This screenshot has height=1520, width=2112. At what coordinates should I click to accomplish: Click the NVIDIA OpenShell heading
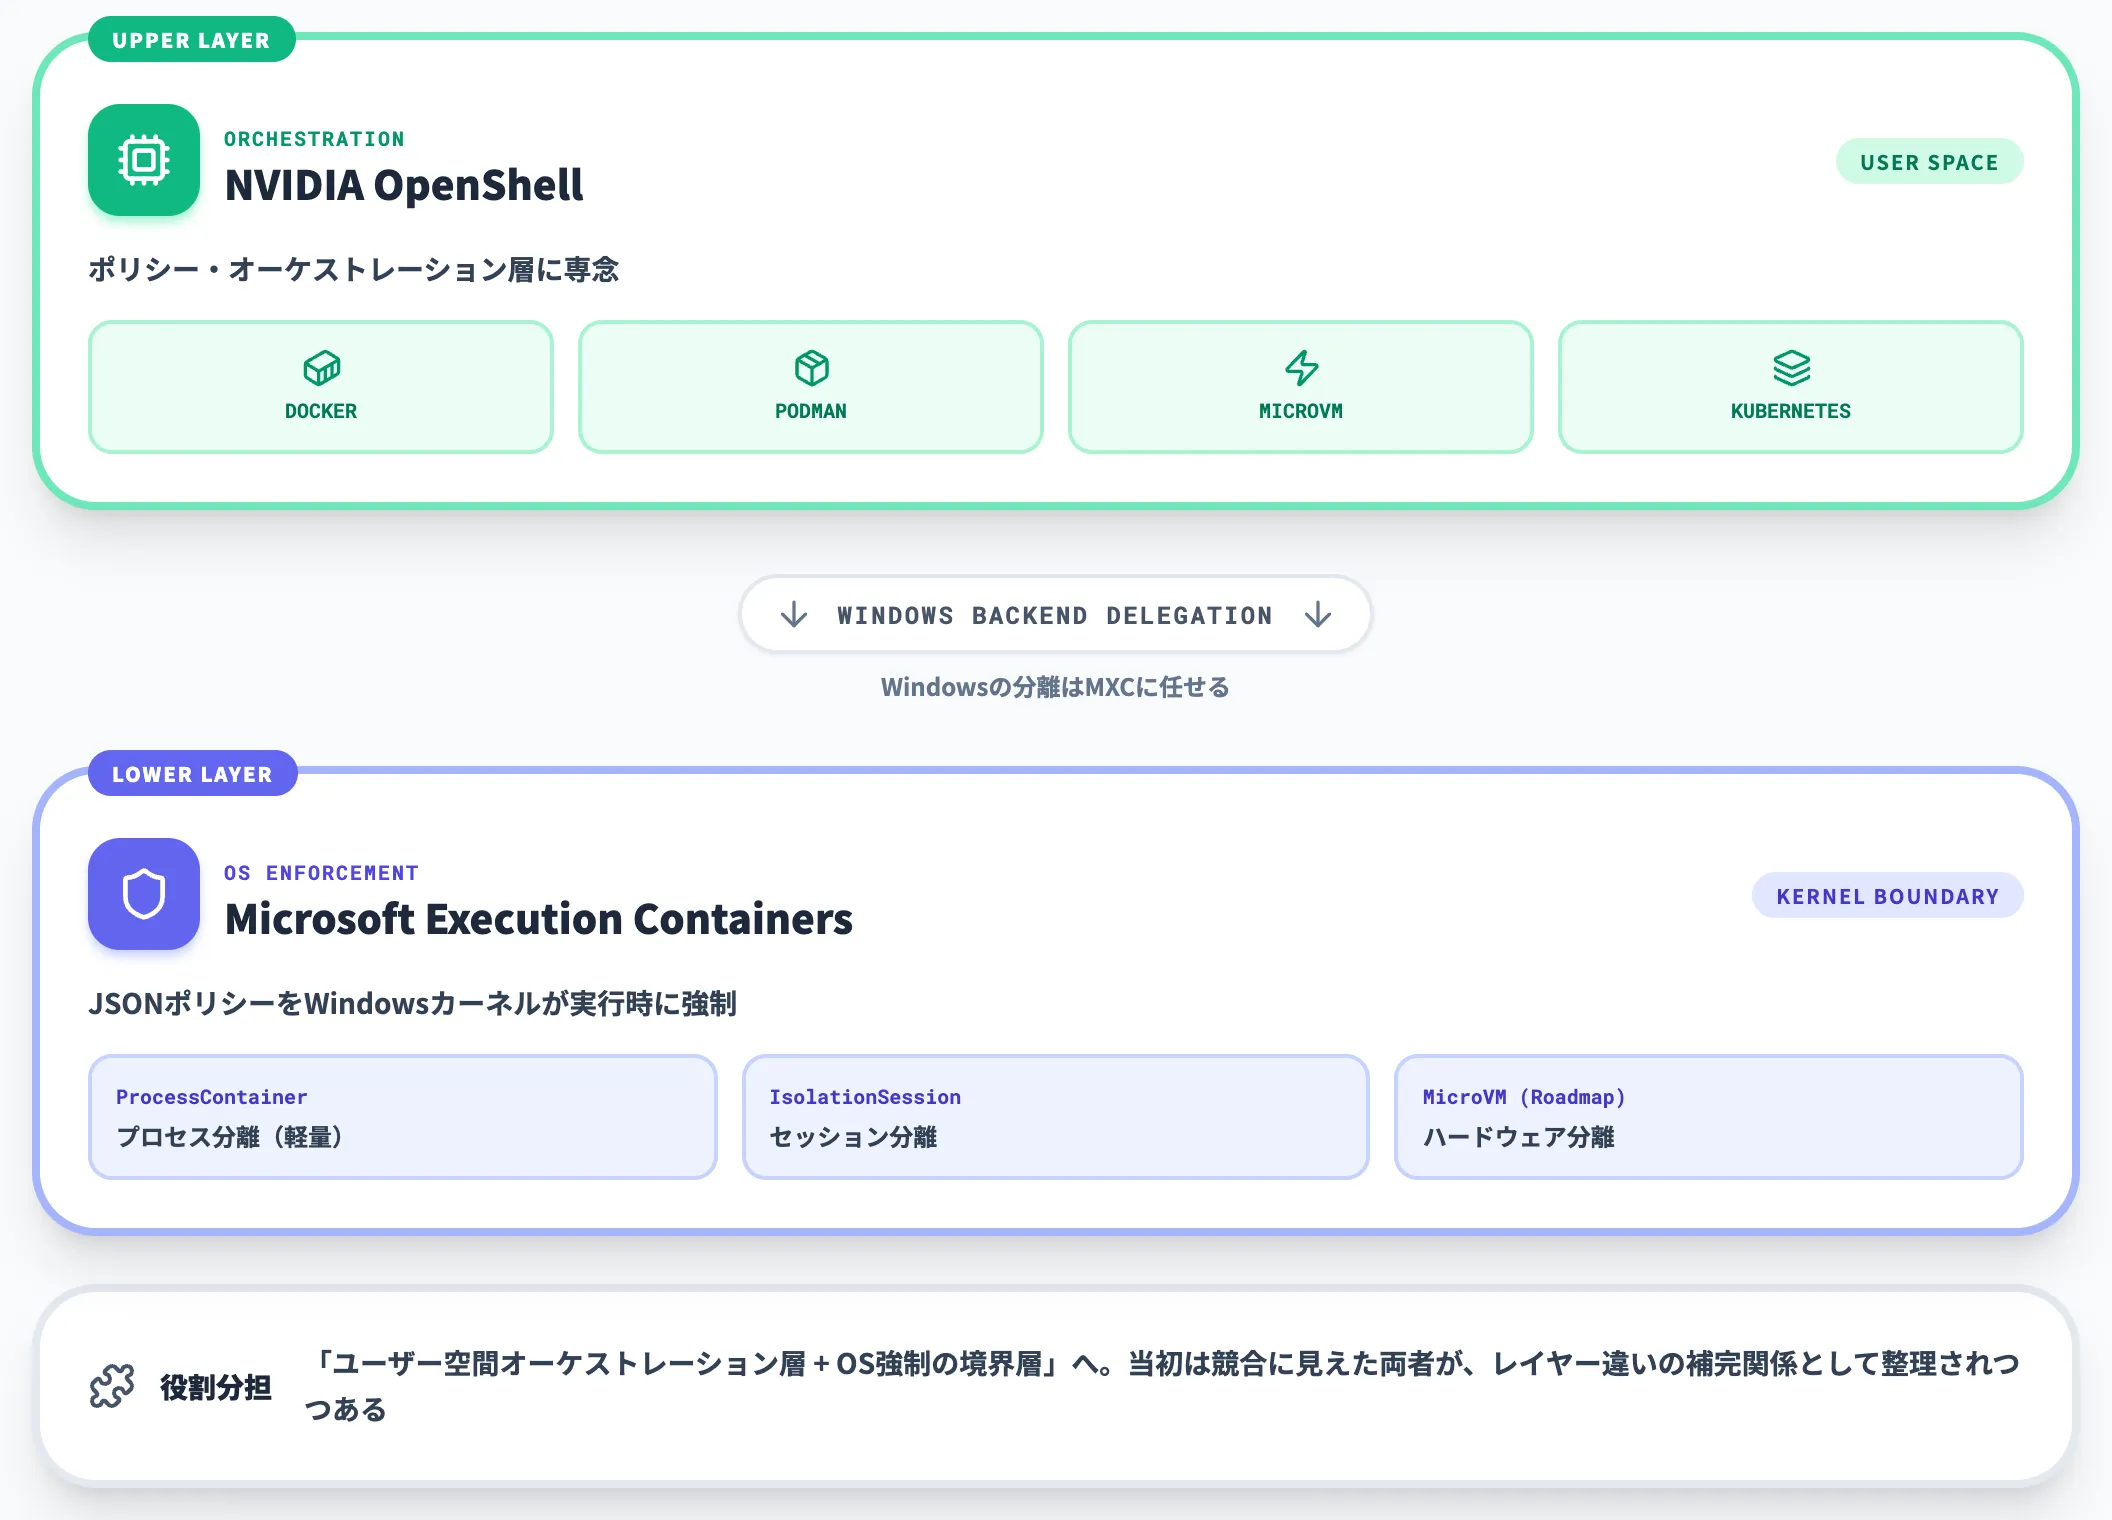pyautogui.click(x=404, y=186)
